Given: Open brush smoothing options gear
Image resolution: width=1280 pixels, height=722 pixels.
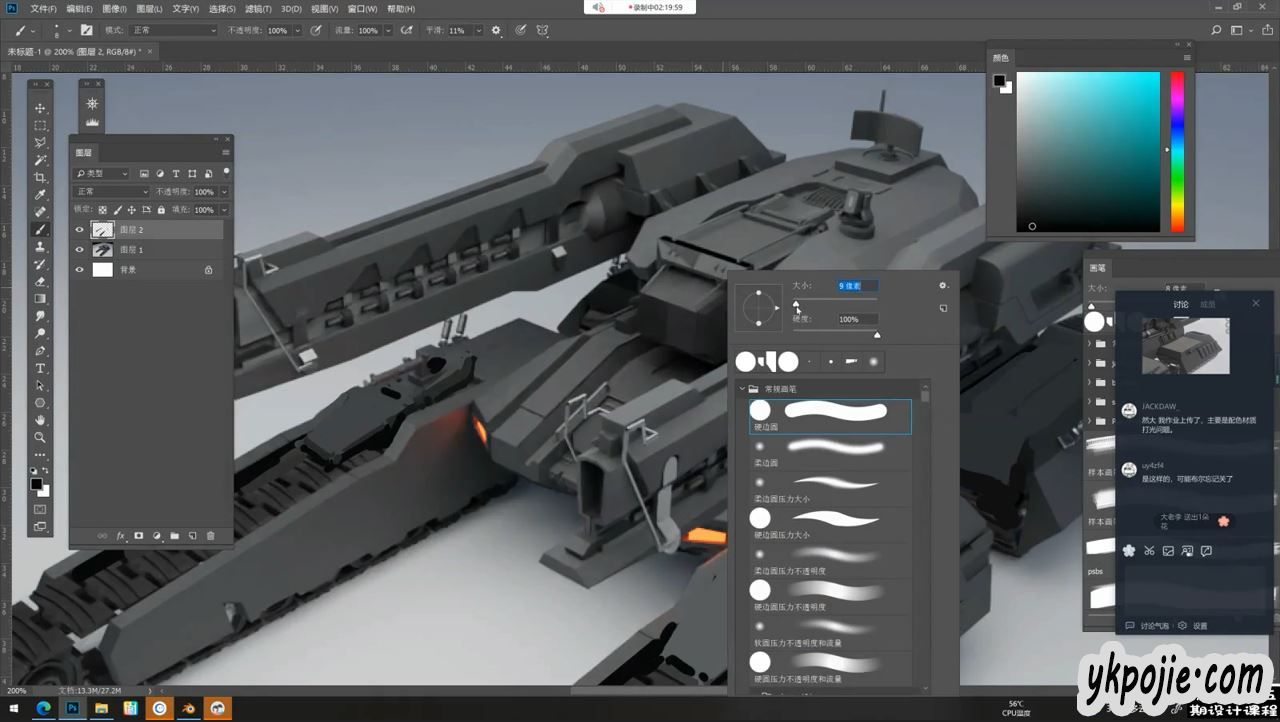Looking at the screenshot, I should (x=496, y=31).
